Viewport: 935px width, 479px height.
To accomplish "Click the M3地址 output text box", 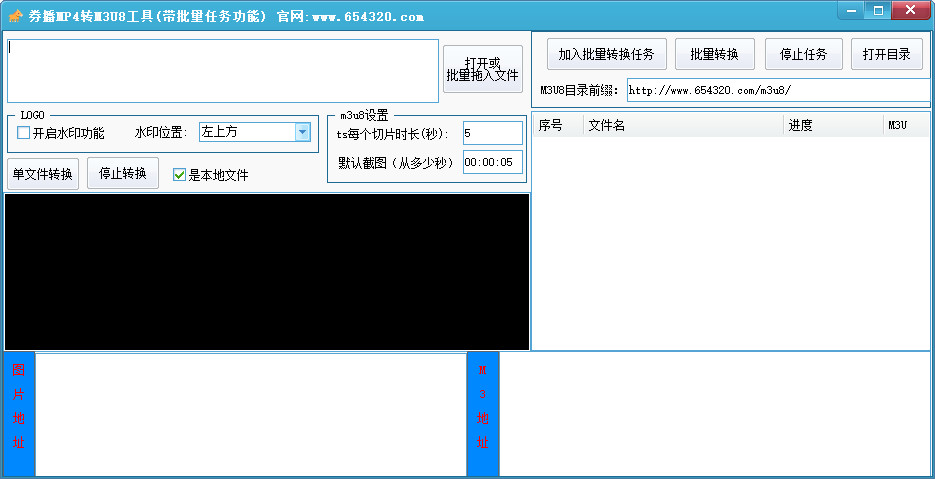I will click(715, 415).
